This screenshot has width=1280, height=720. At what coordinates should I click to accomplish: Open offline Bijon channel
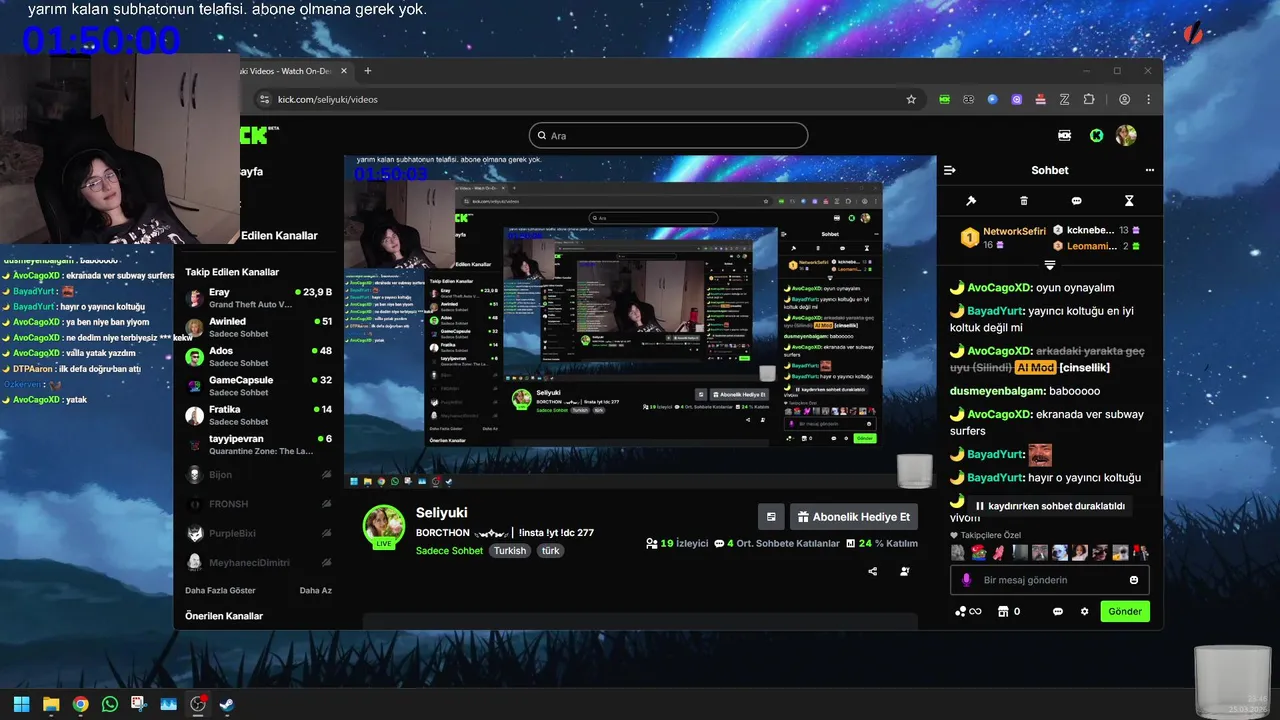258,475
